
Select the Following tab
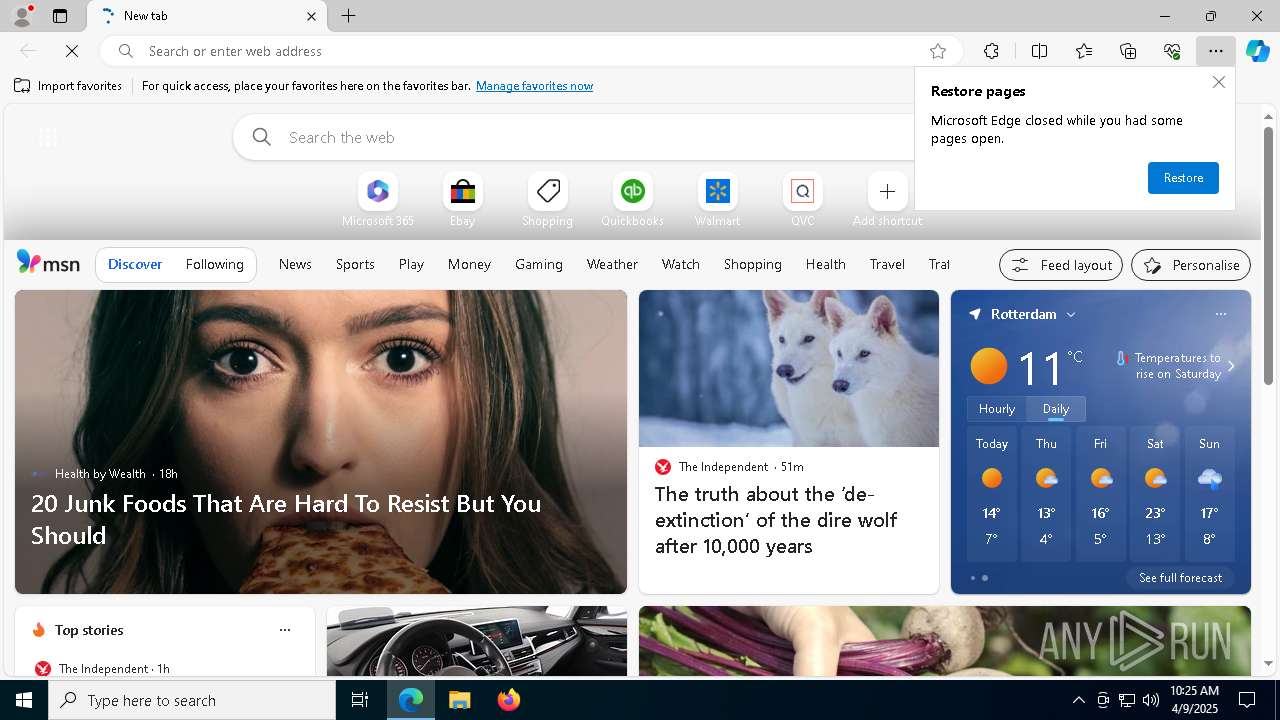tap(215, 264)
